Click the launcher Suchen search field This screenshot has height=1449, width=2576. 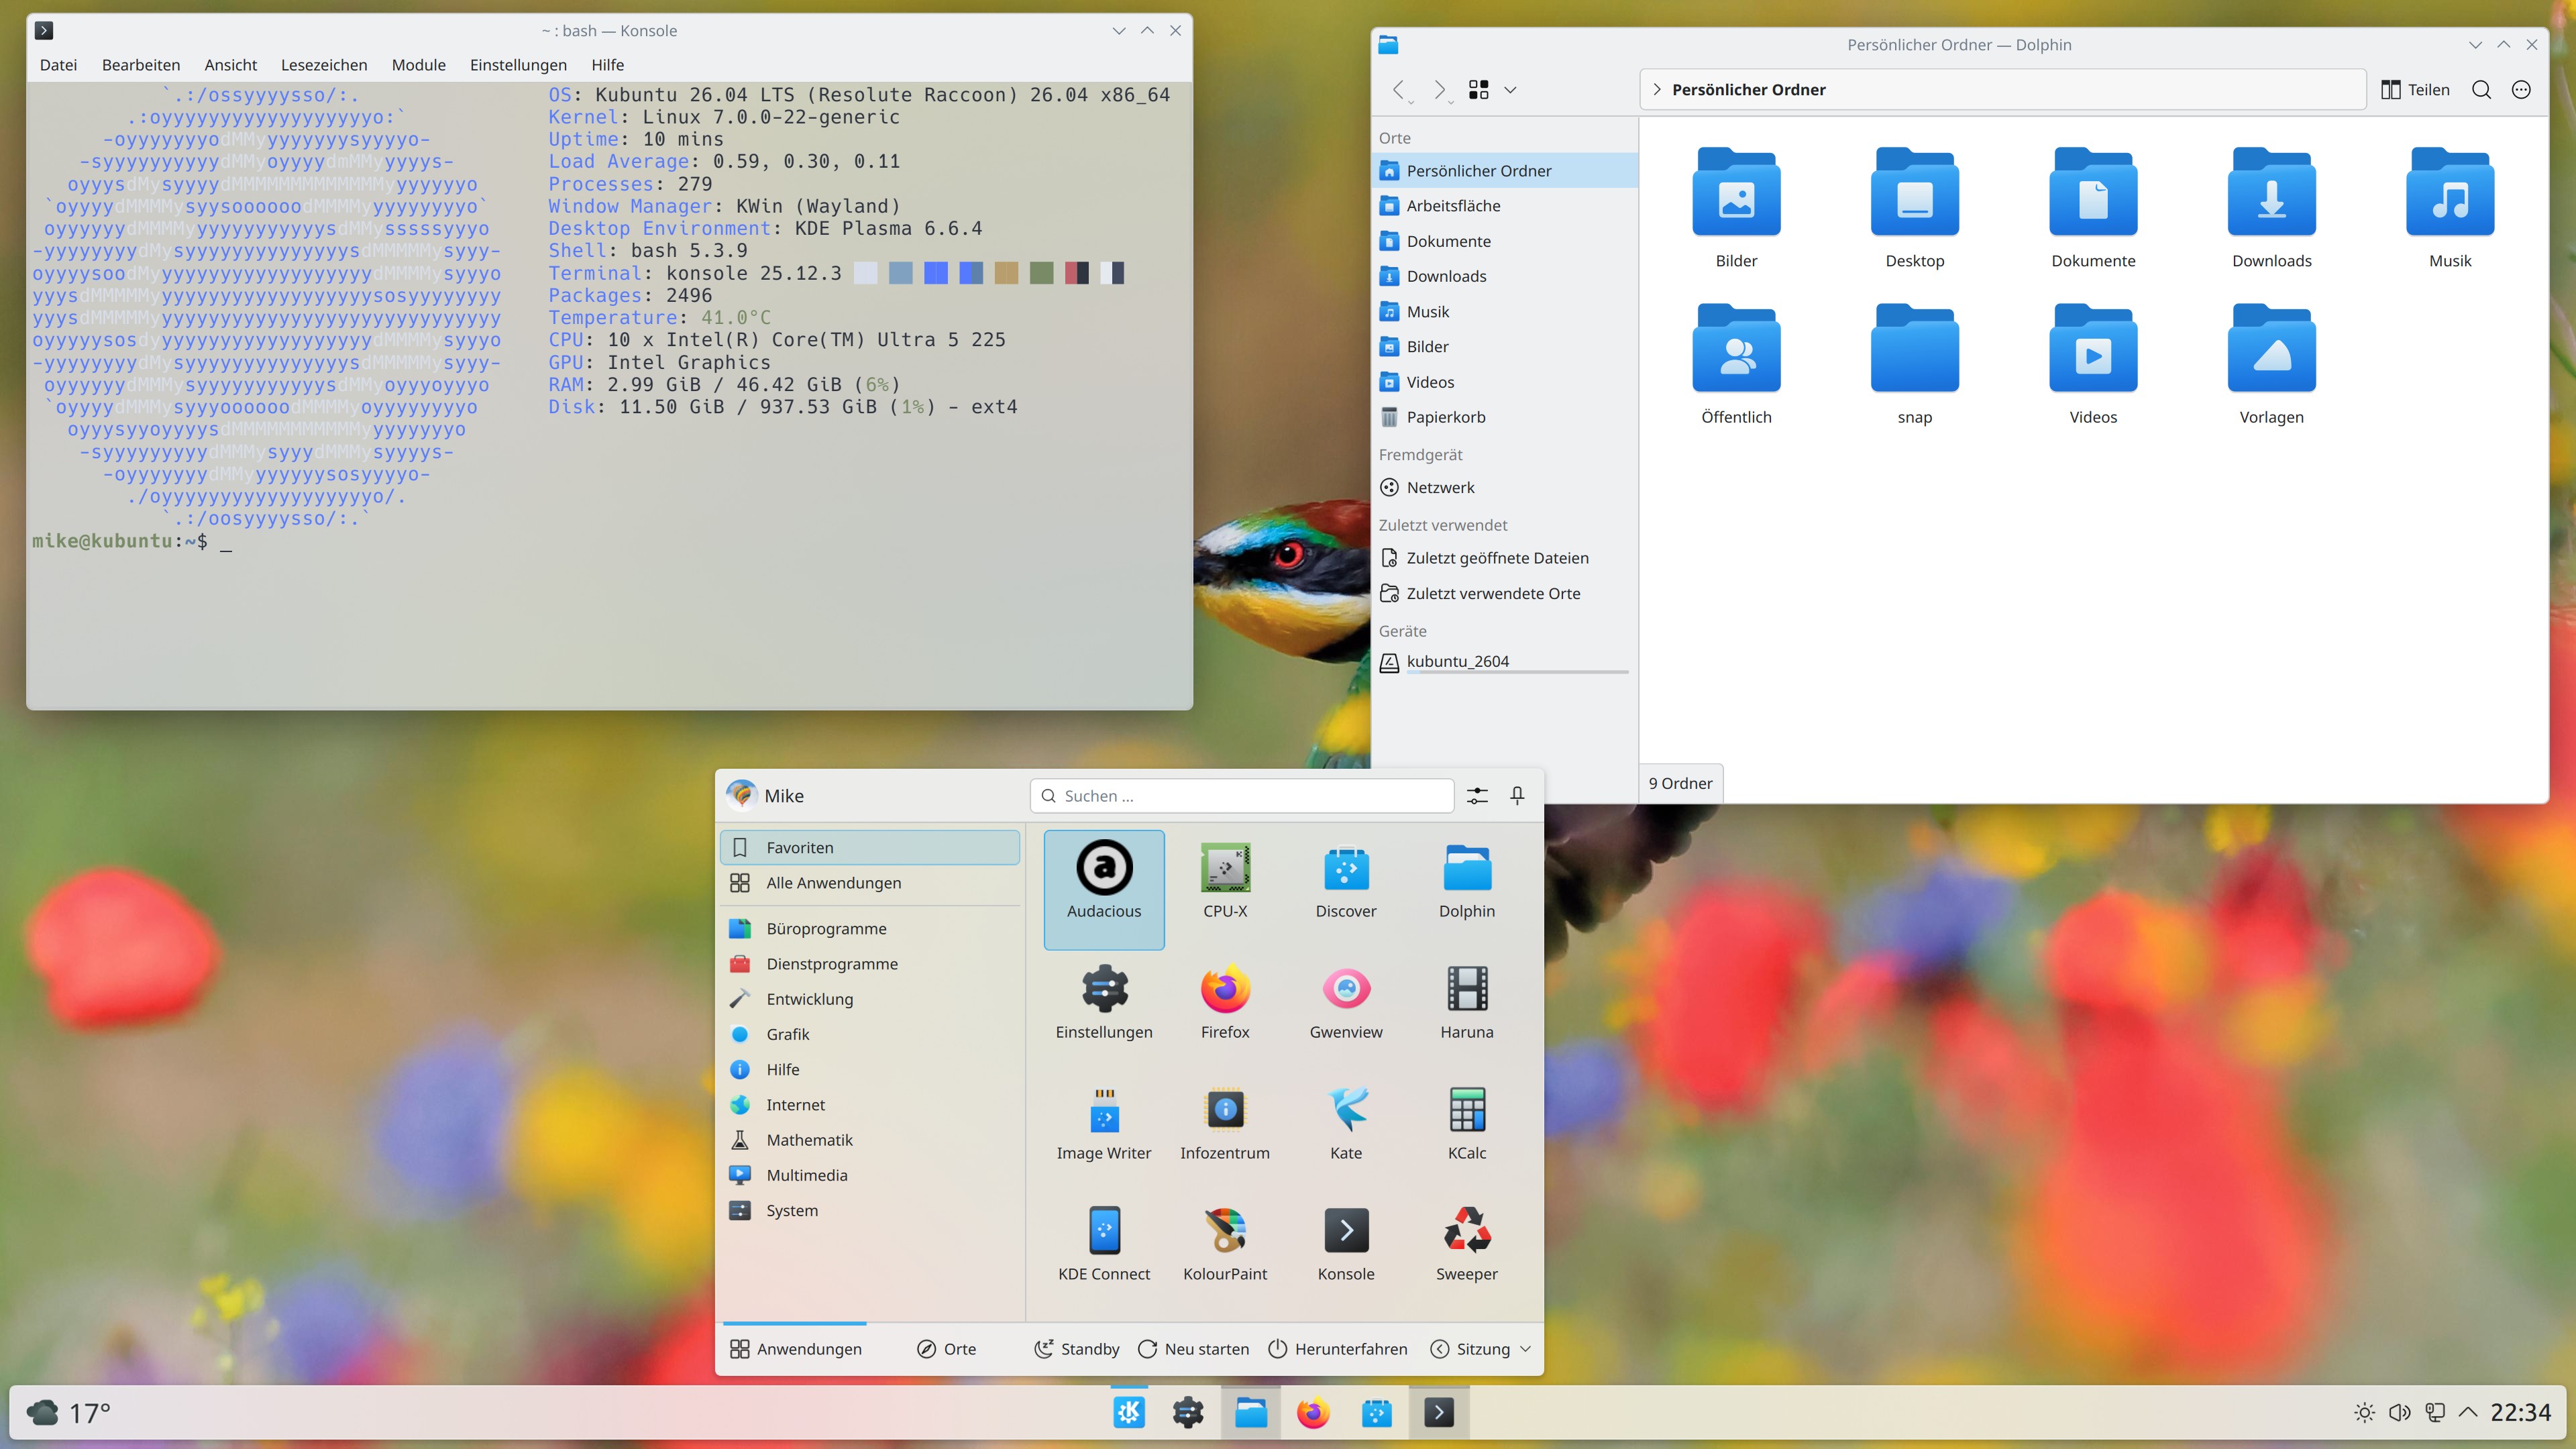1242,796
